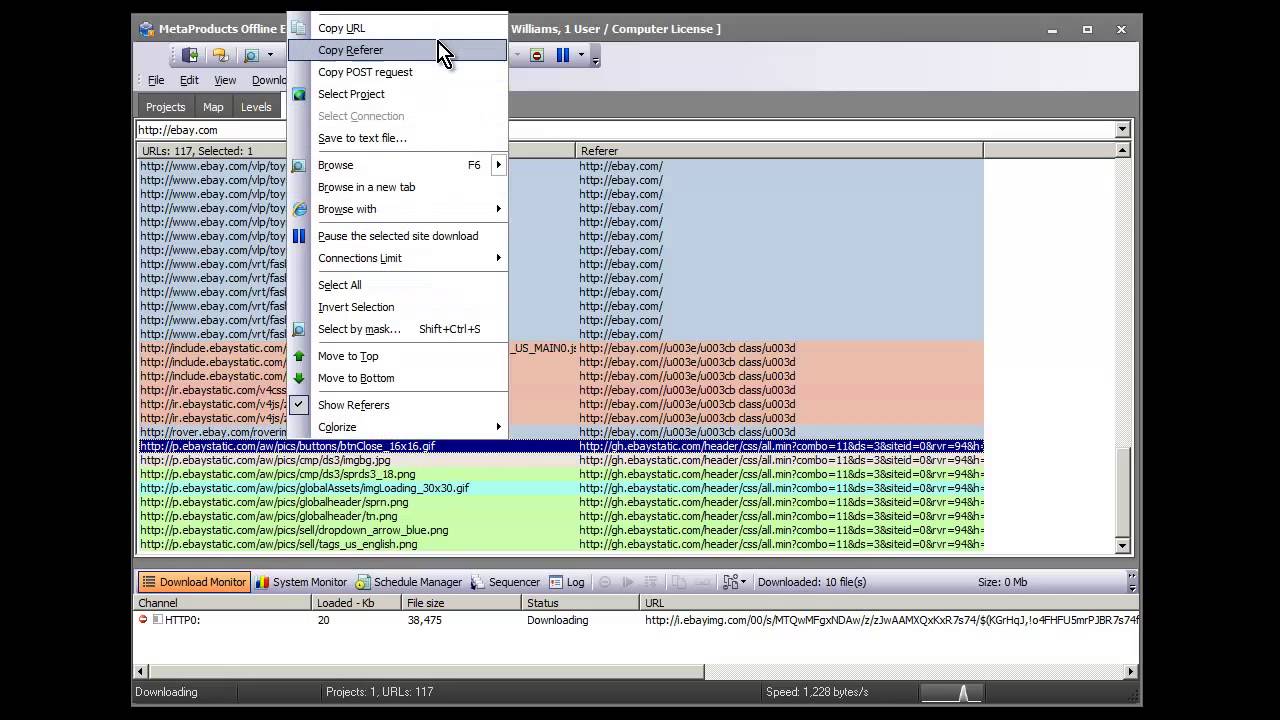Choose Pause the selected site download
Image resolution: width=1280 pixels, height=720 pixels.
tap(398, 236)
